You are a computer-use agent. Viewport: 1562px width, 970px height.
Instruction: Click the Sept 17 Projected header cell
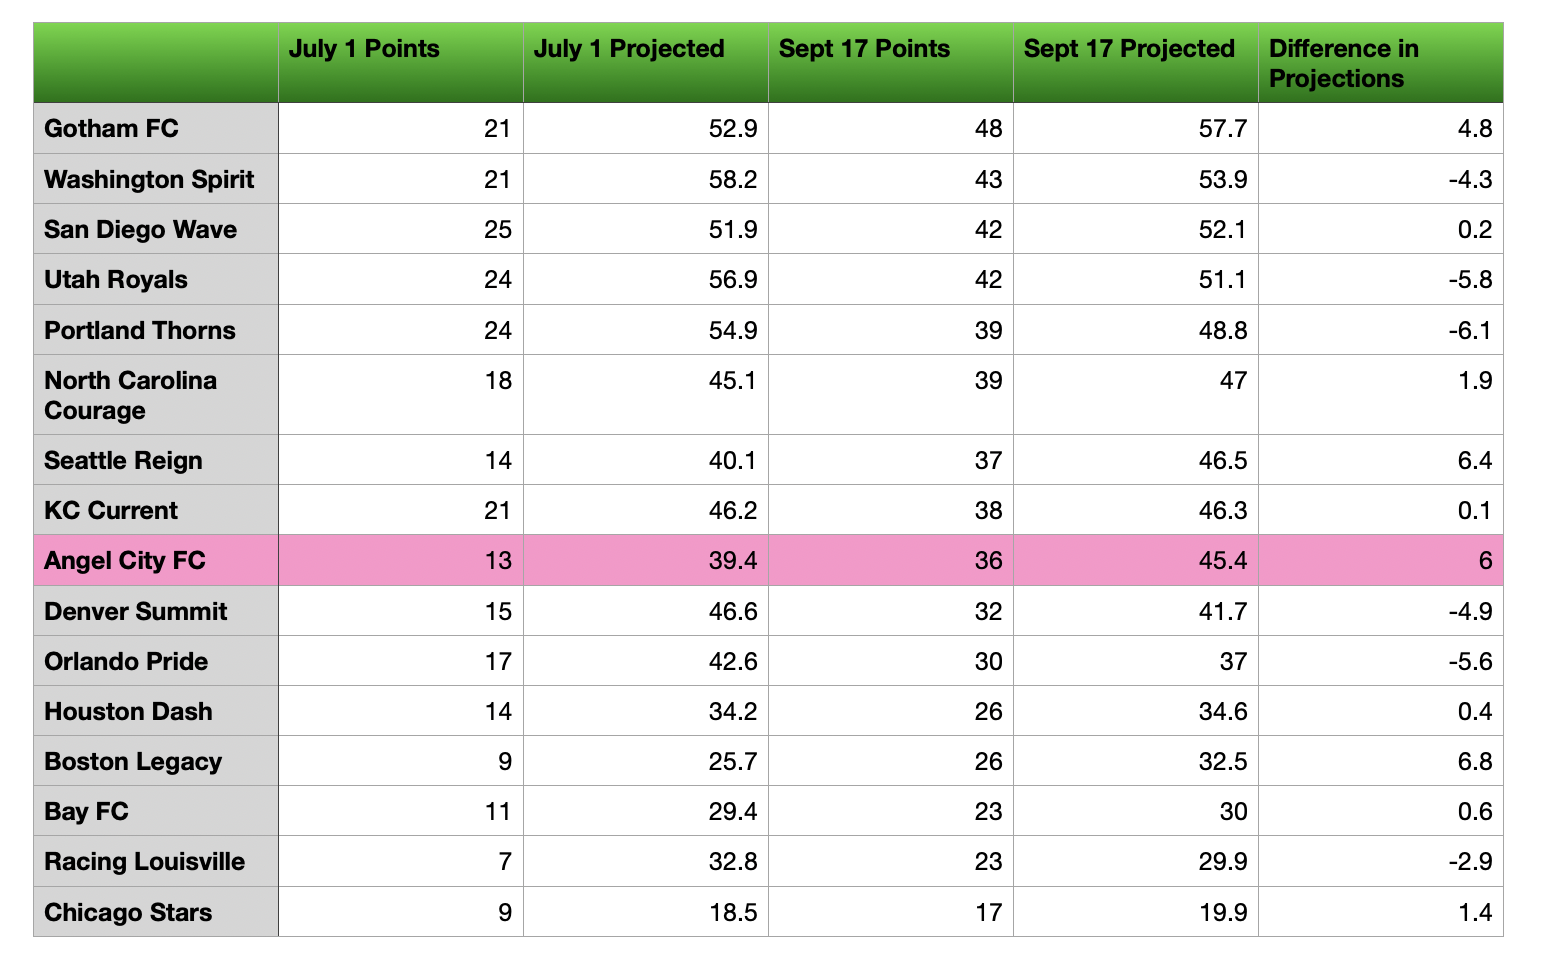pyautogui.click(x=1136, y=63)
